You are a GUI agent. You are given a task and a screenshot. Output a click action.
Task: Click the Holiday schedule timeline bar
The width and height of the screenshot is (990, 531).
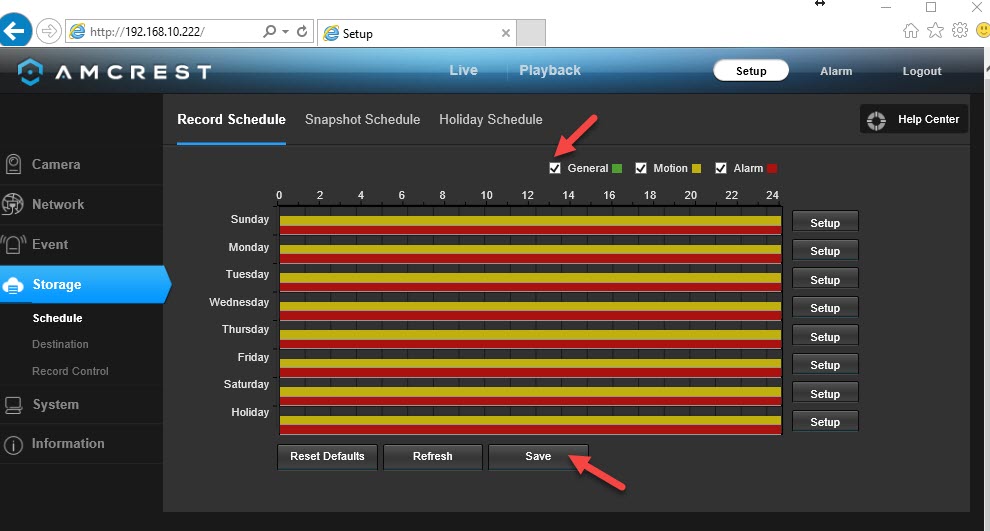point(530,421)
